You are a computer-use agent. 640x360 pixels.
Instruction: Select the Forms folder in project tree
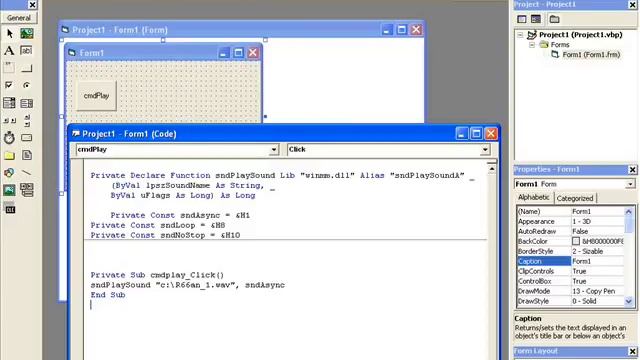(560, 45)
